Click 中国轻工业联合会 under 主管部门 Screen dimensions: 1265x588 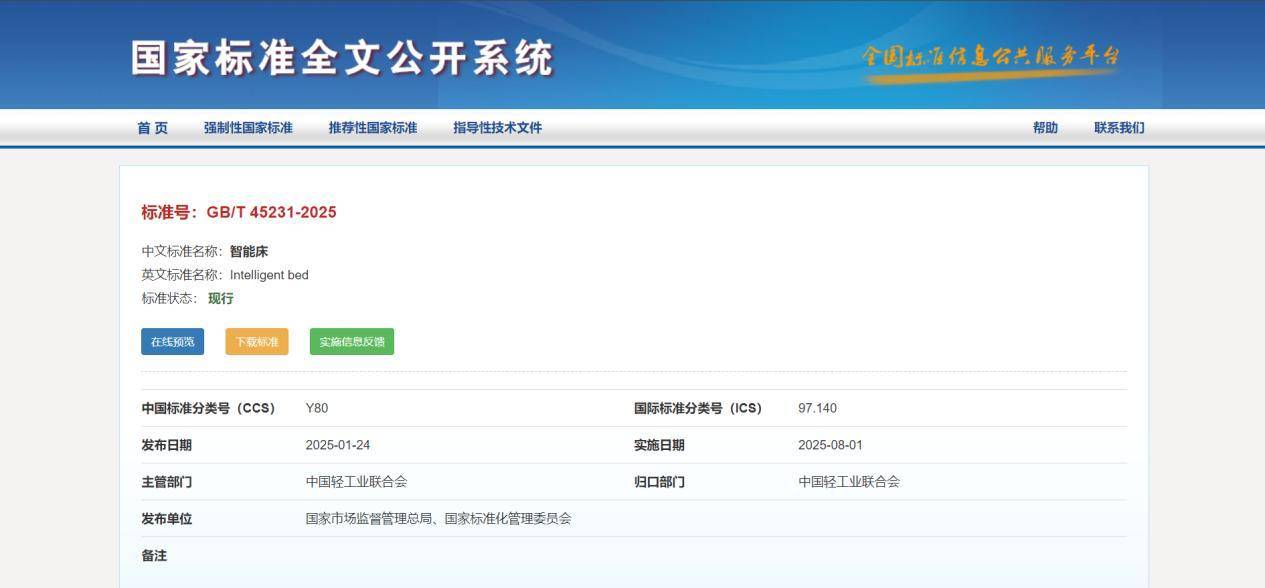tap(356, 482)
